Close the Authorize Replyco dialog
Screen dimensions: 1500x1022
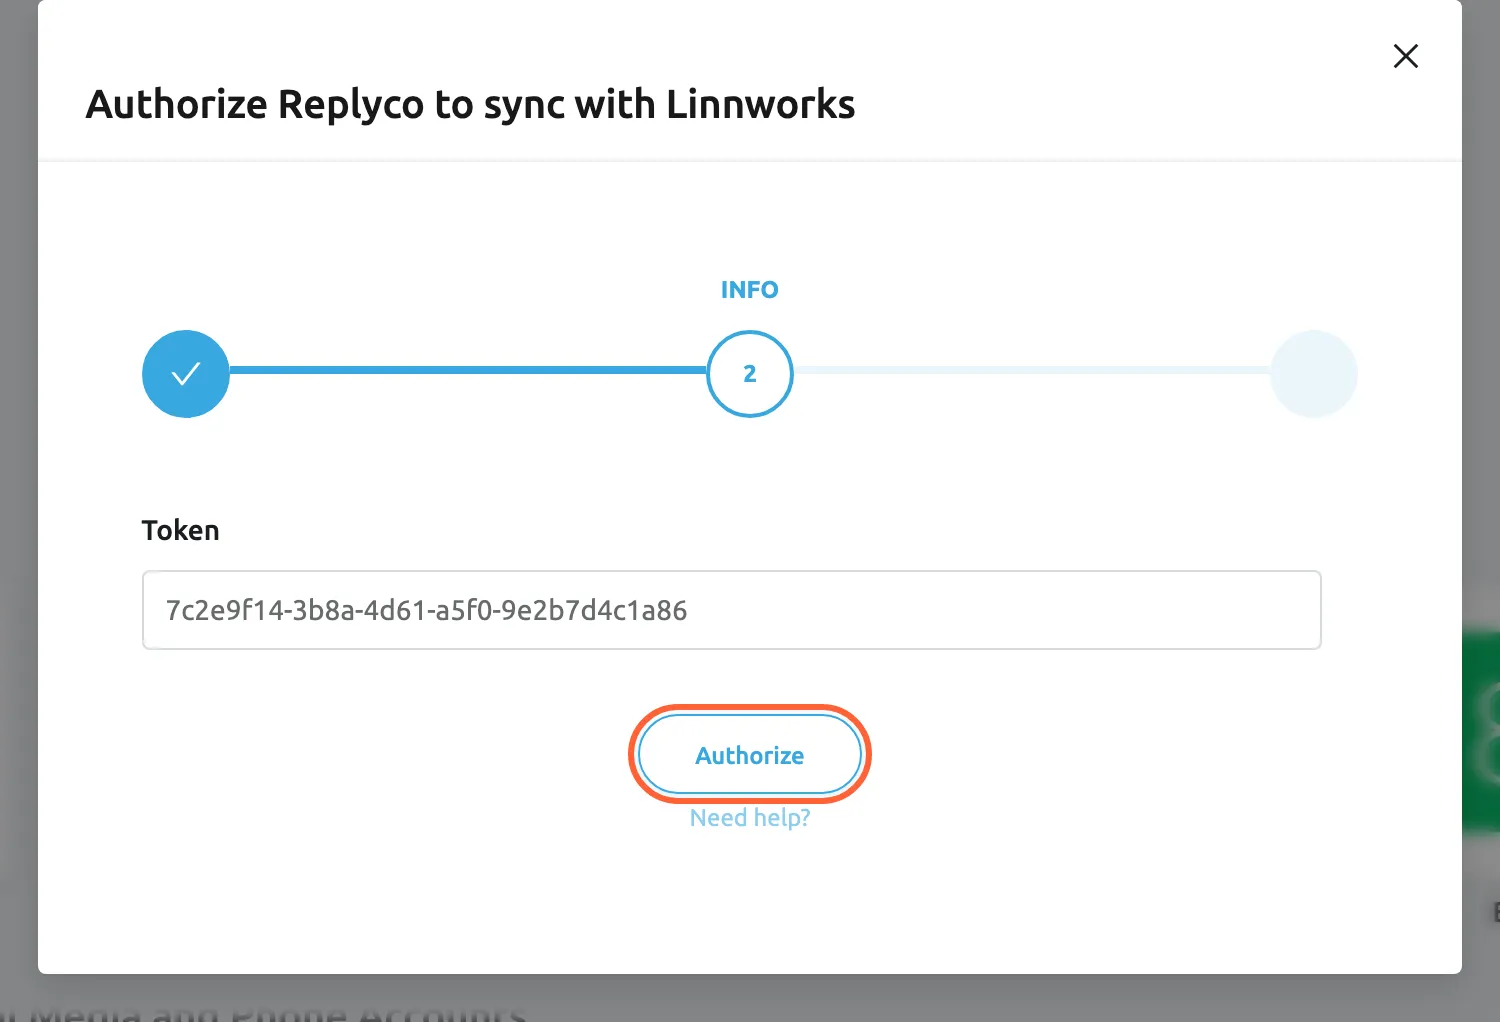click(x=1405, y=56)
